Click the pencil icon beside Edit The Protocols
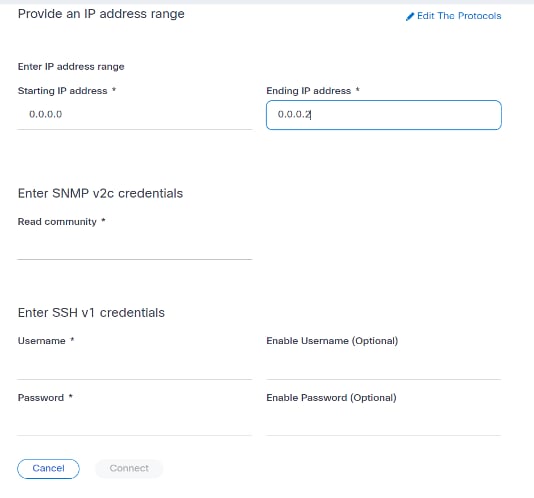The image size is (534, 498). tap(410, 16)
